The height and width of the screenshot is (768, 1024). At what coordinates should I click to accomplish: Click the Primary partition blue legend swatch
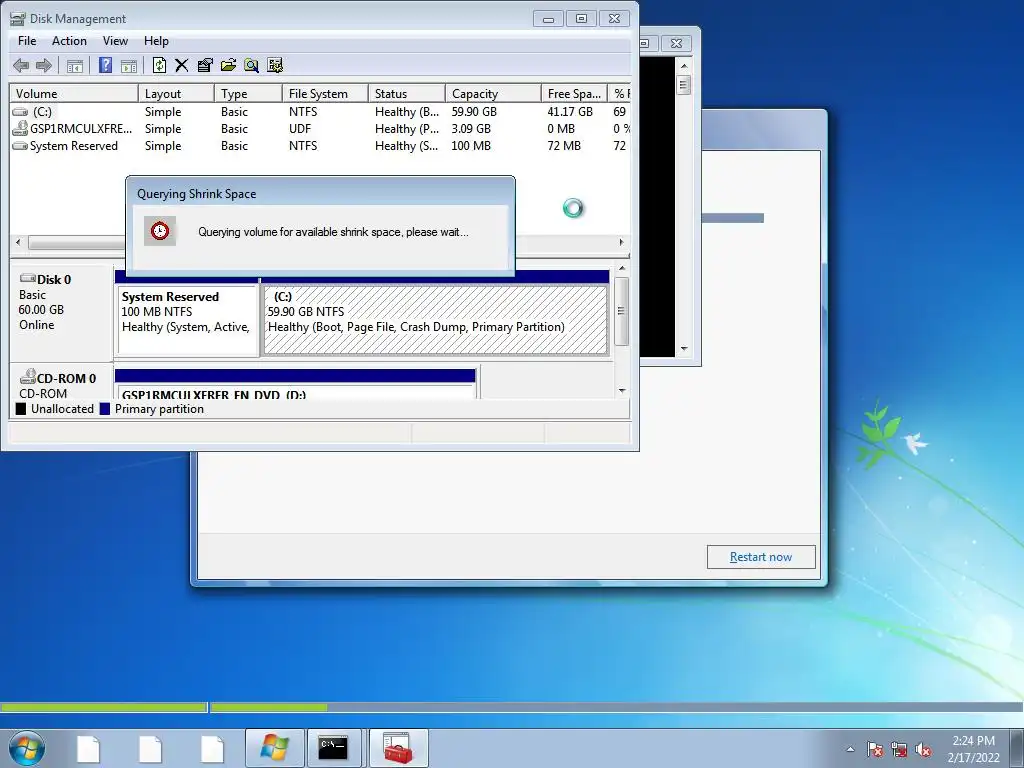click(104, 409)
